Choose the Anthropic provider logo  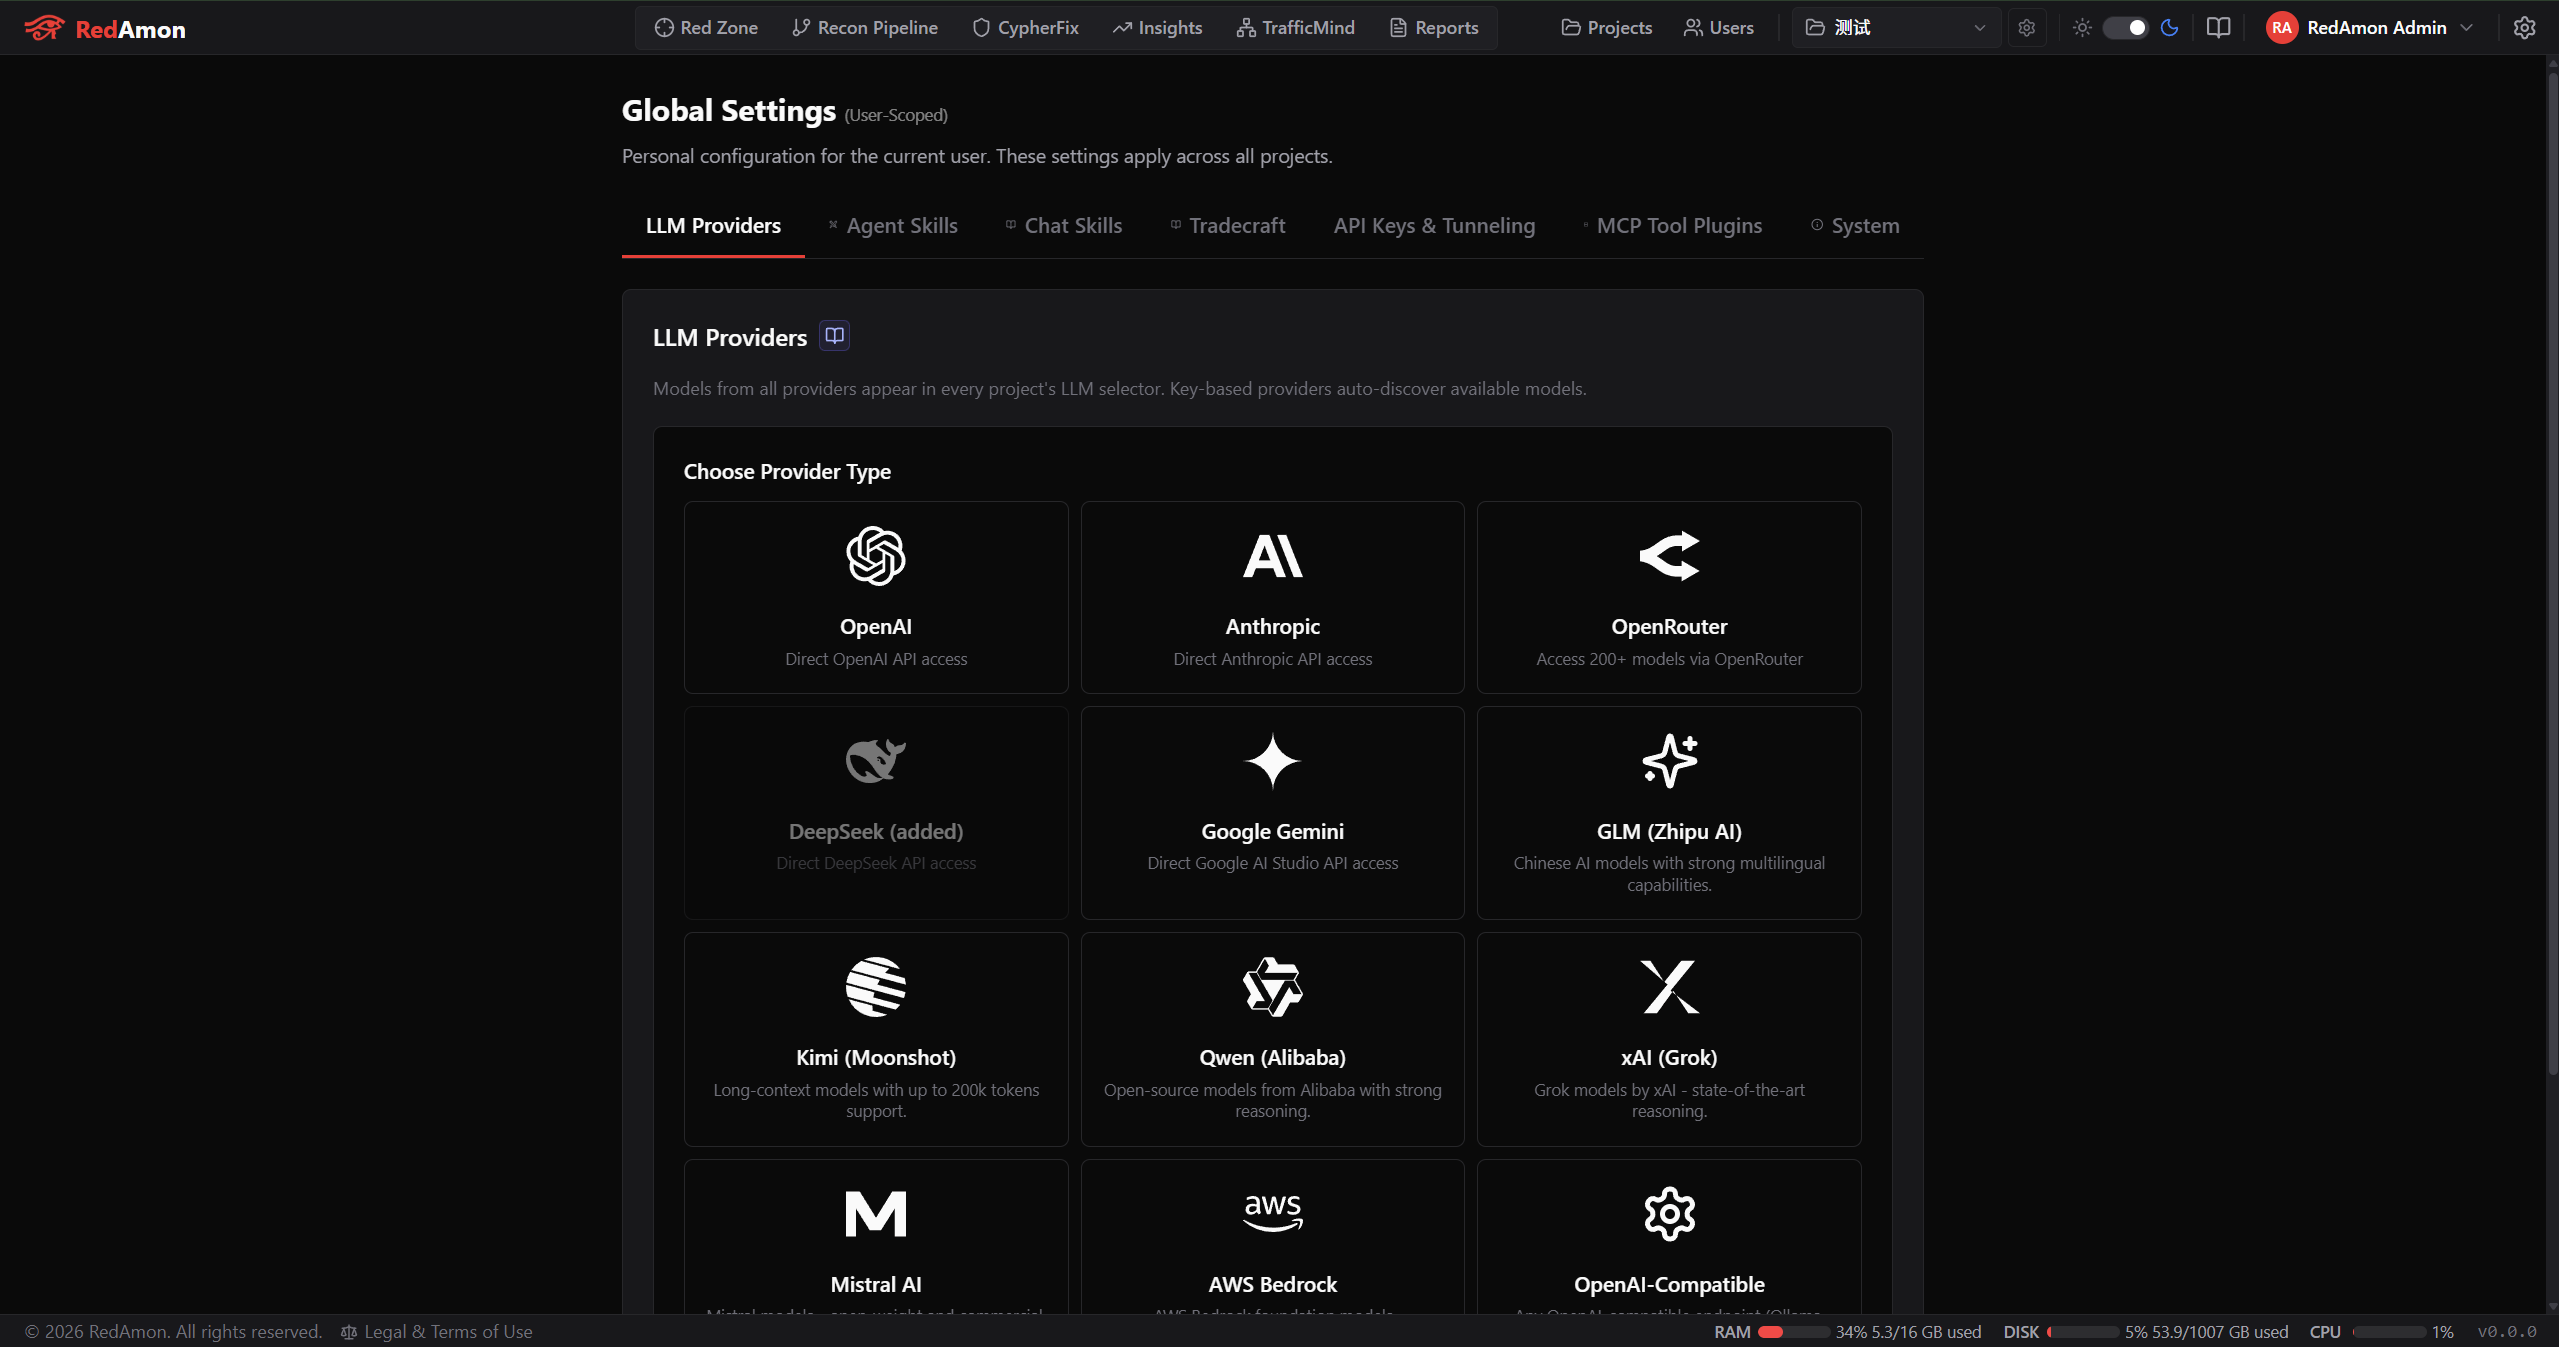(x=1272, y=556)
